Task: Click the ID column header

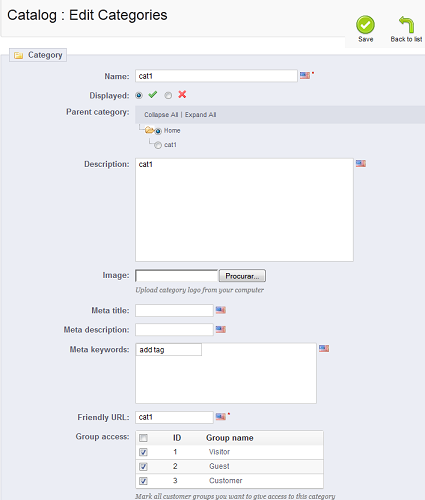Action: [x=177, y=438]
